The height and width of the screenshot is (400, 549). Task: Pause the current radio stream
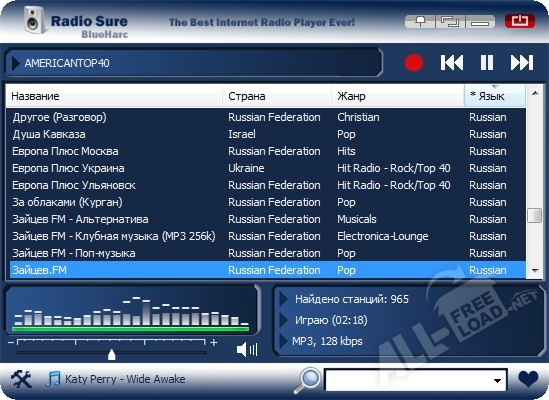[487, 63]
